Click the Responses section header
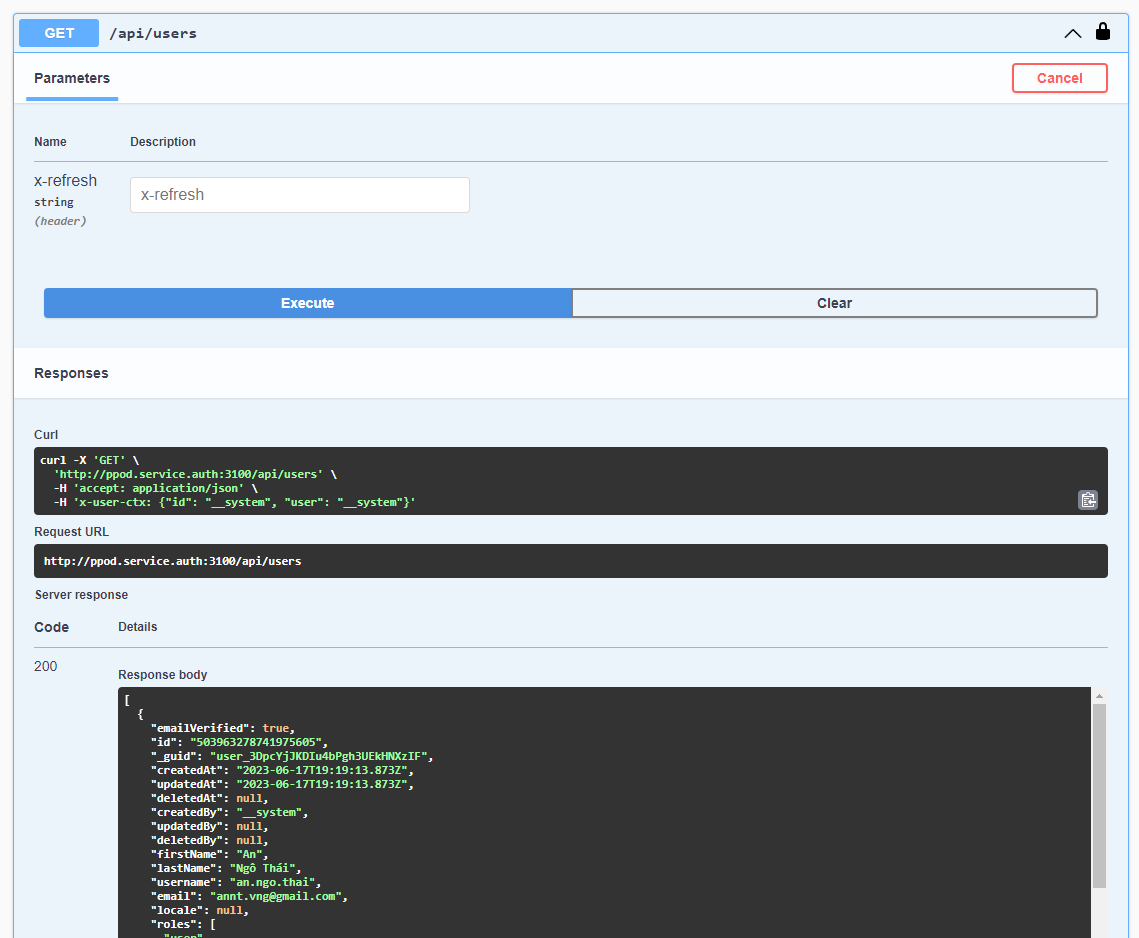1139x938 pixels. [x=71, y=373]
